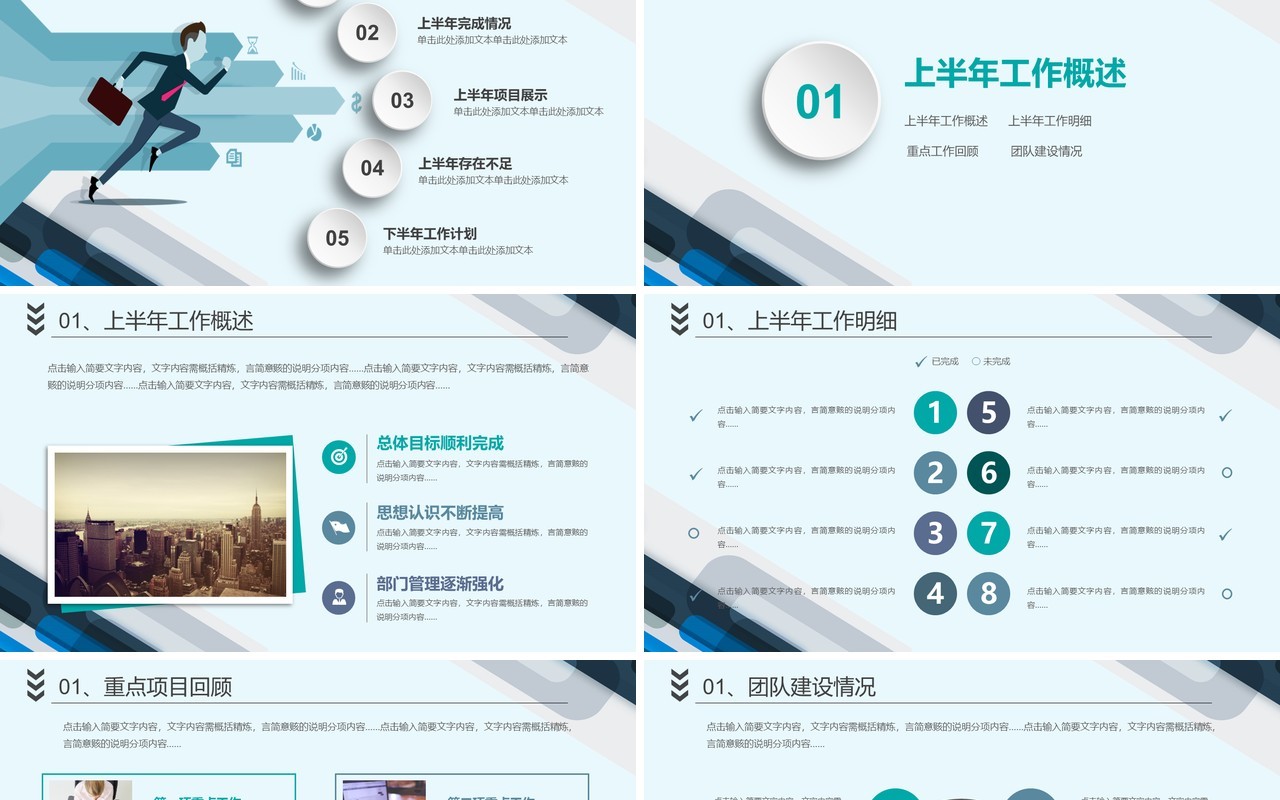Click the checkmark in the row of circle 5
The image size is (1280, 800).
(x=1226, y=415)
